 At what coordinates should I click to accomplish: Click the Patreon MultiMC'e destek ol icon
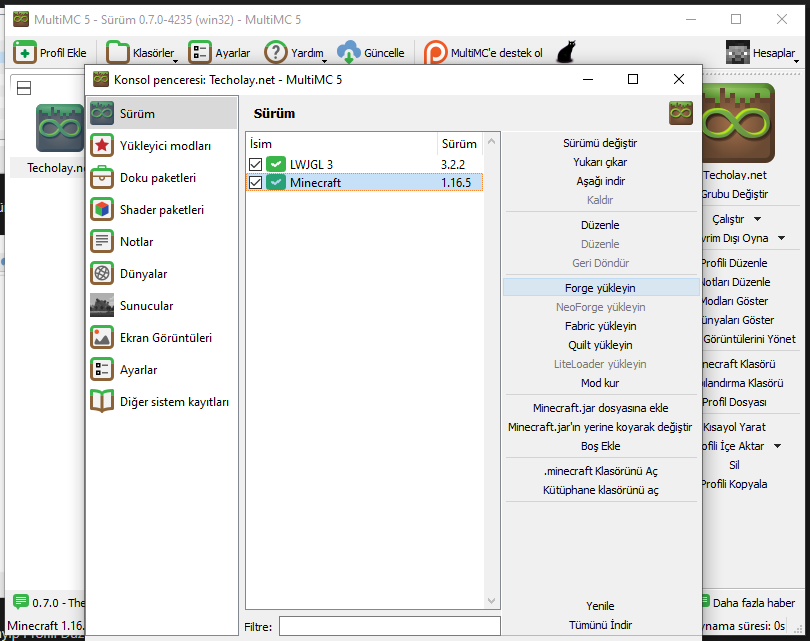click(435, 52)
